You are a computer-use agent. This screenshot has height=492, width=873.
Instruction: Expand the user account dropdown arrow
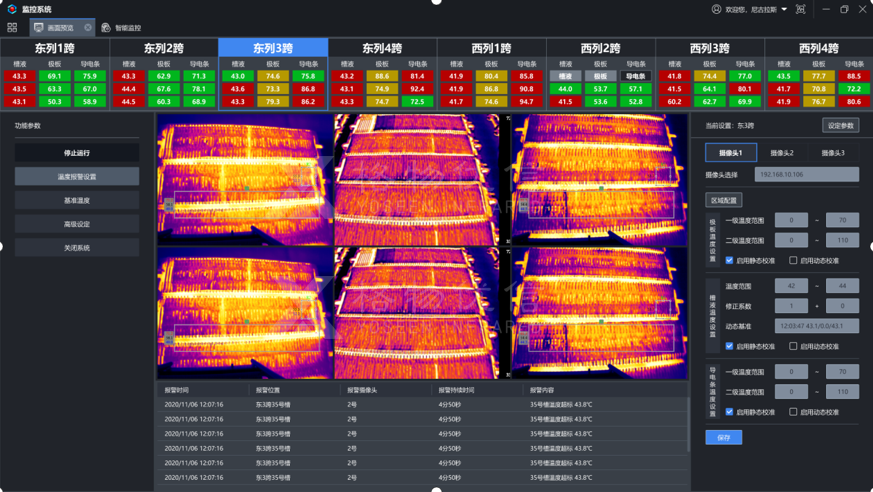pyautogui.click(x=784, y=9)
